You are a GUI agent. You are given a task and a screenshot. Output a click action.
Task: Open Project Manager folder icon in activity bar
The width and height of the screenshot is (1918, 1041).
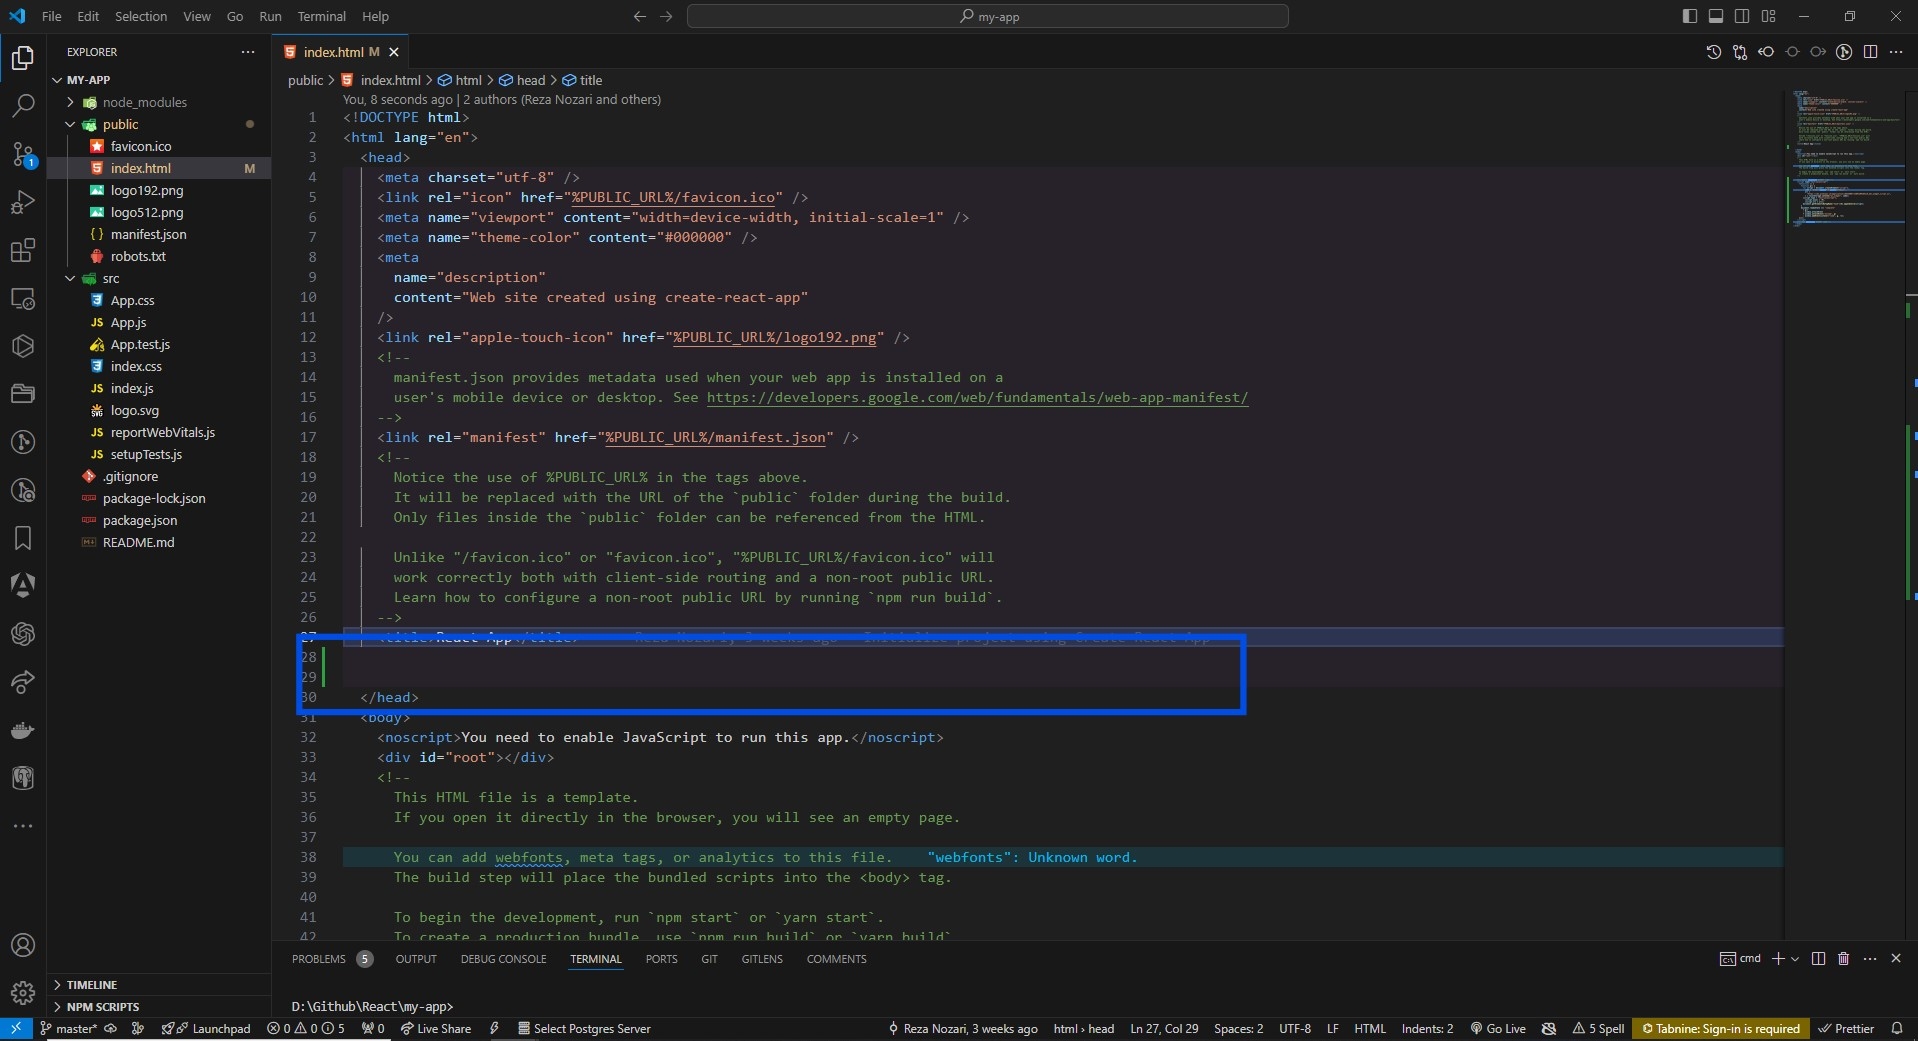[23, 394]
